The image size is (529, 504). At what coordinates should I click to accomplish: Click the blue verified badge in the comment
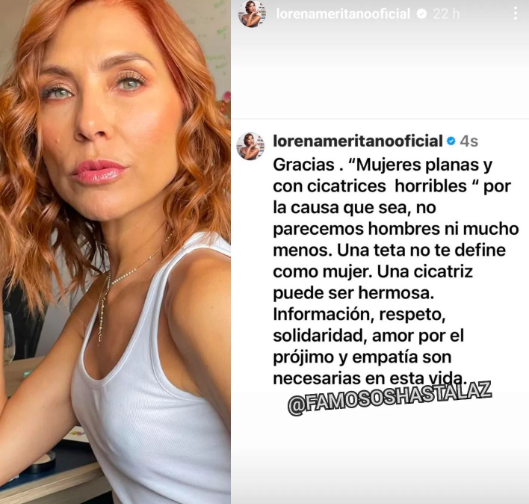coord(451,141)
